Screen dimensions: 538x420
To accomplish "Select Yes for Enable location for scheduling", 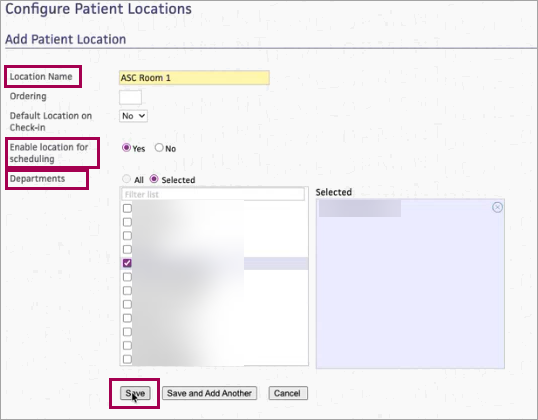I will [126, 148].
